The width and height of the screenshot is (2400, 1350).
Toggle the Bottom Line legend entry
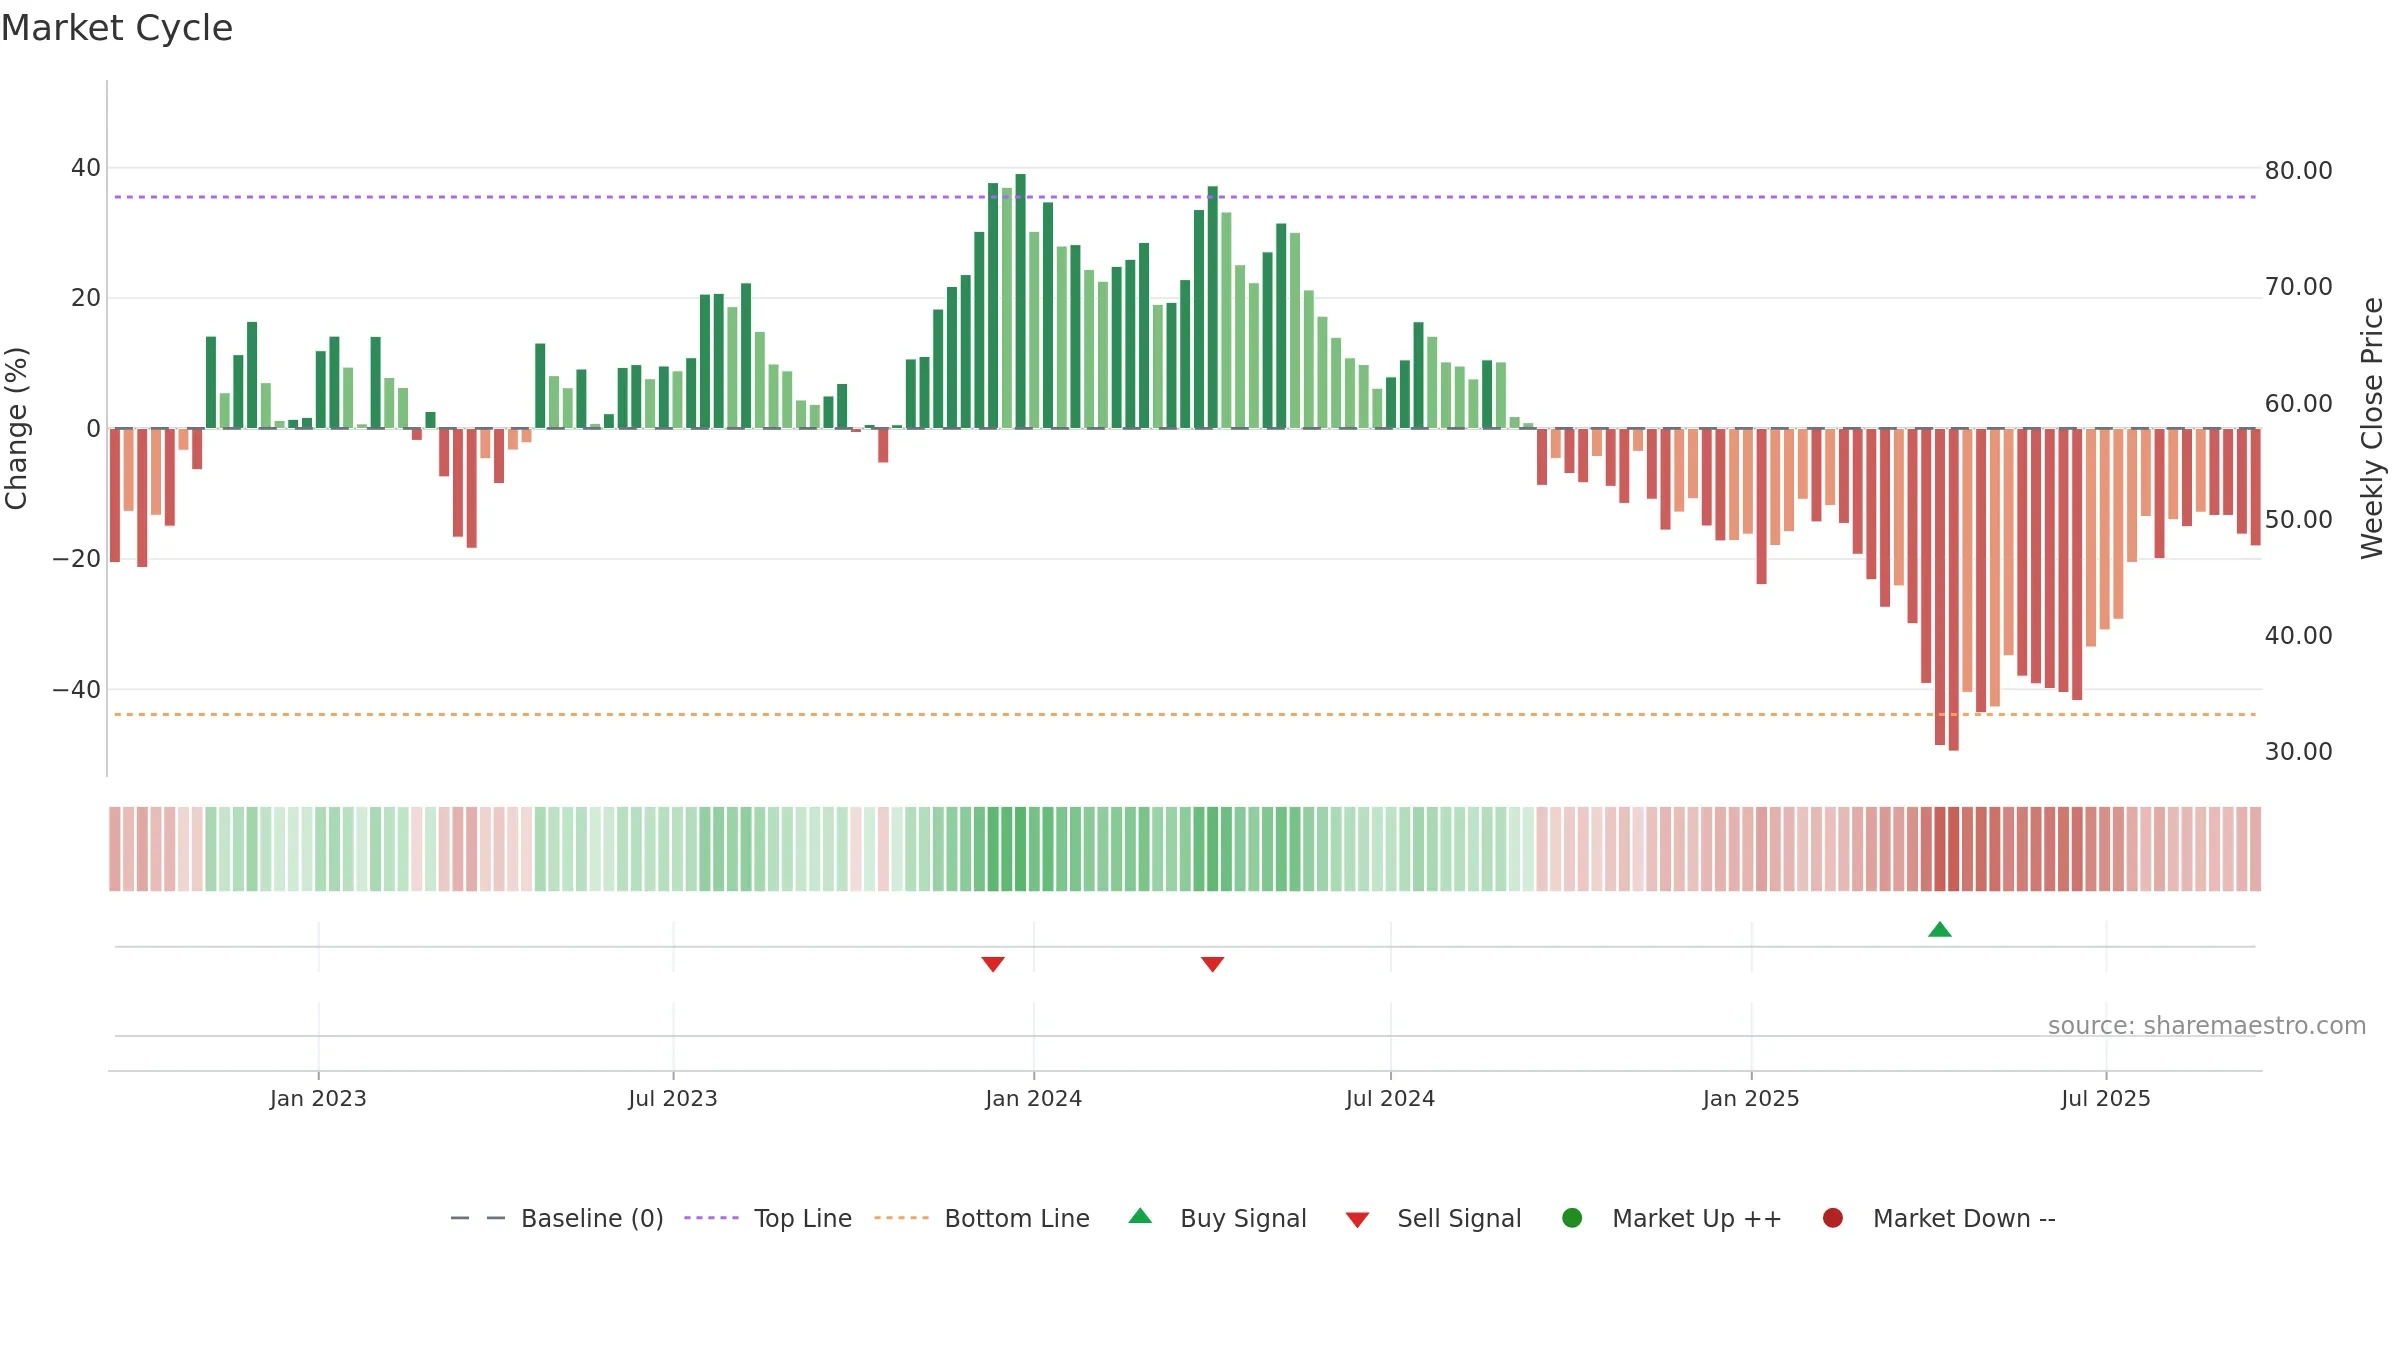(982, 1218)
